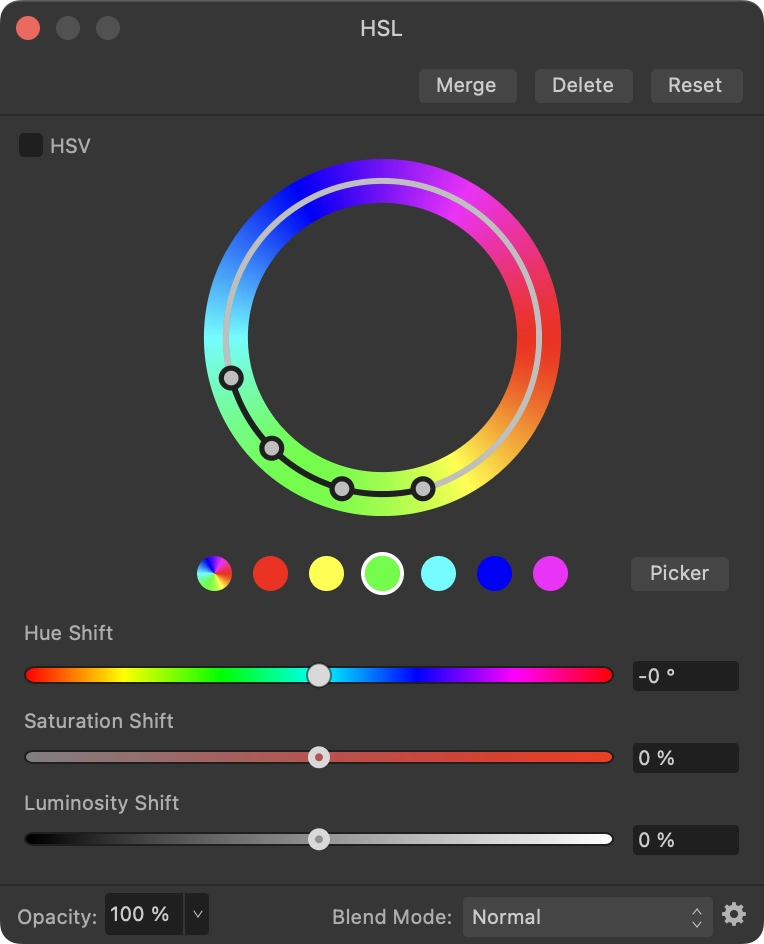This screenshot has height=944, width=764.
Task: Activate the Picker tool
Action: [x=679, y=573]
